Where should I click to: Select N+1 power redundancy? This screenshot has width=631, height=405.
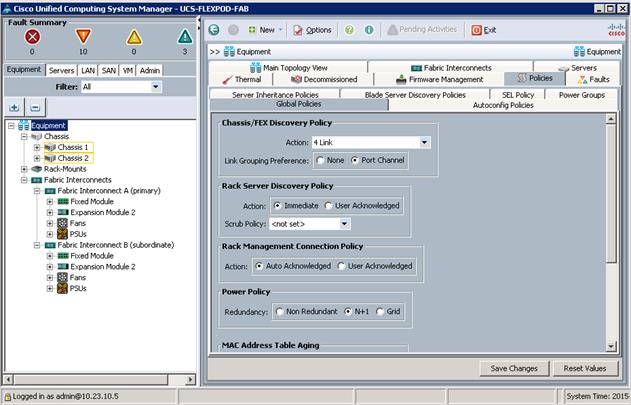click(x=348, y=312)
